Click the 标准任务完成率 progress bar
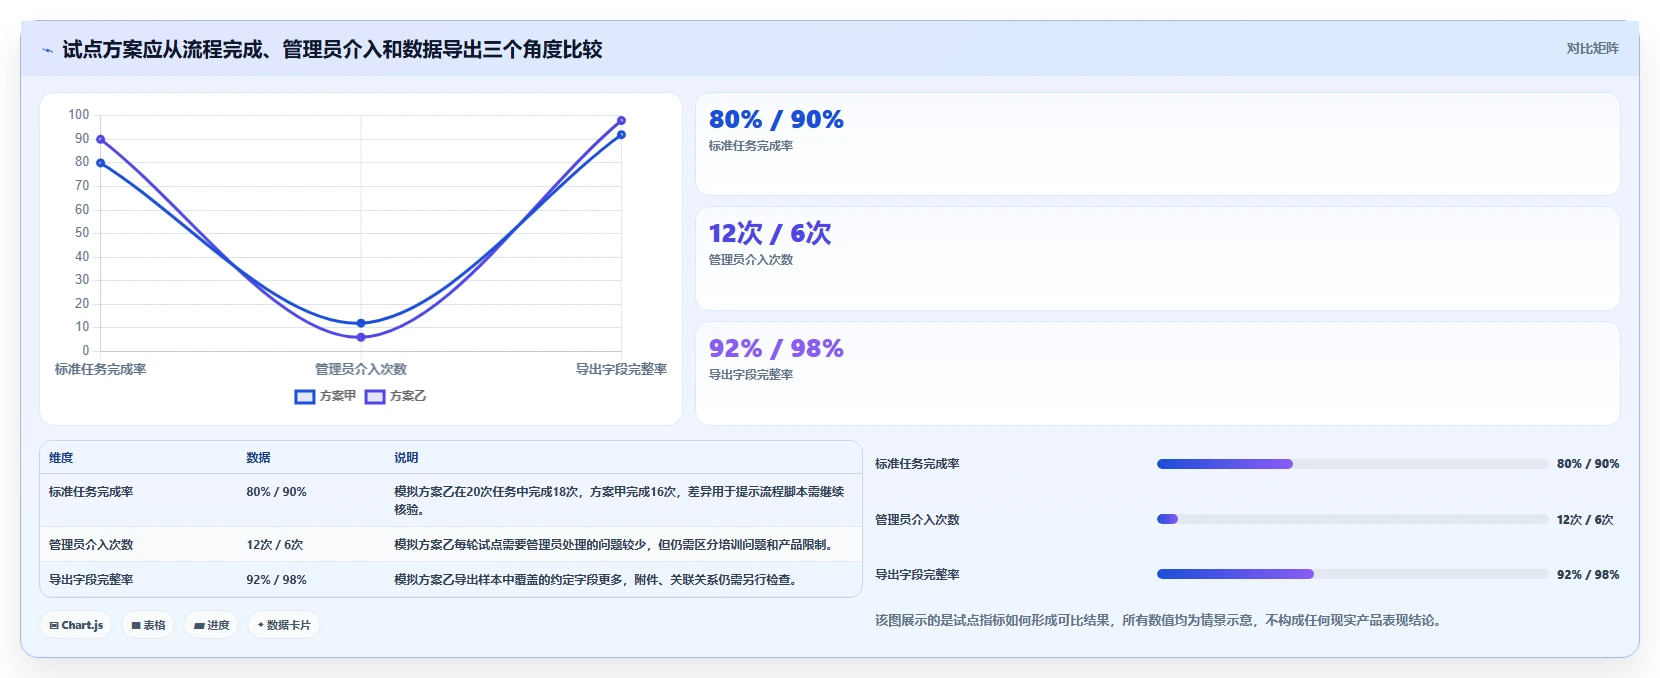This screenshot has height=678, width=1660. [1352, 464]
